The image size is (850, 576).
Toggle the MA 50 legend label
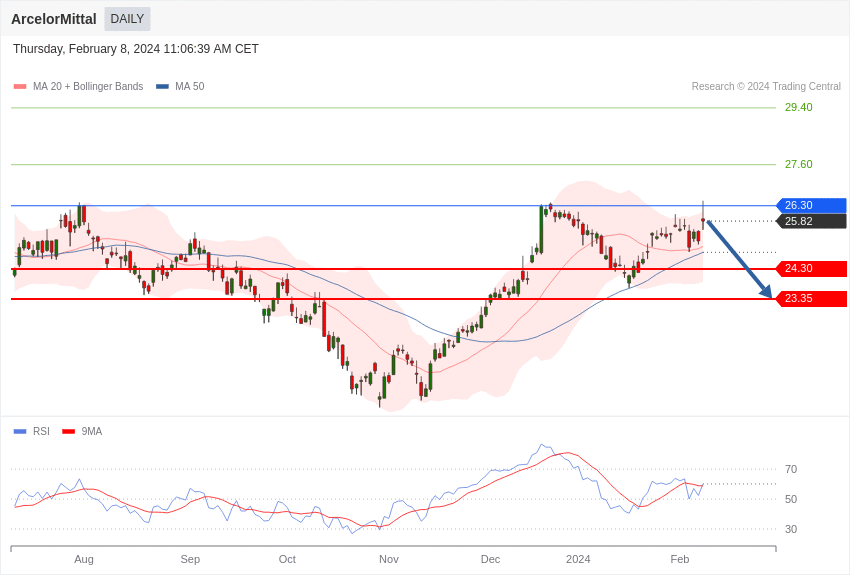click(x=189, y=87)
